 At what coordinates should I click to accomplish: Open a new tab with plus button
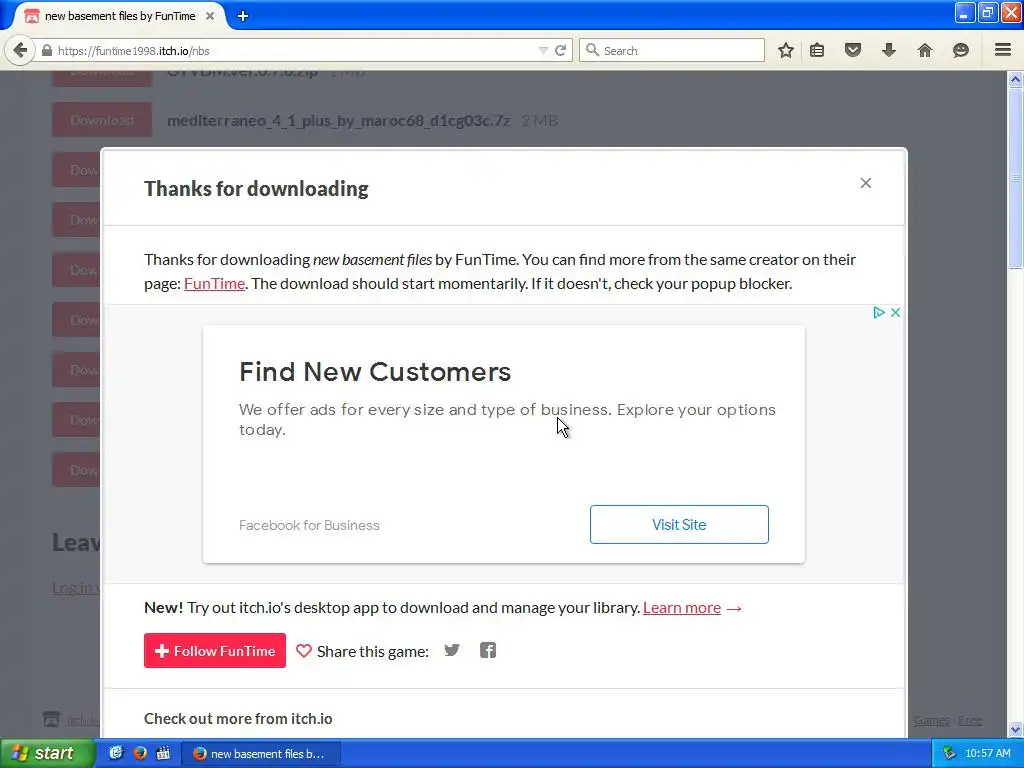242,16
